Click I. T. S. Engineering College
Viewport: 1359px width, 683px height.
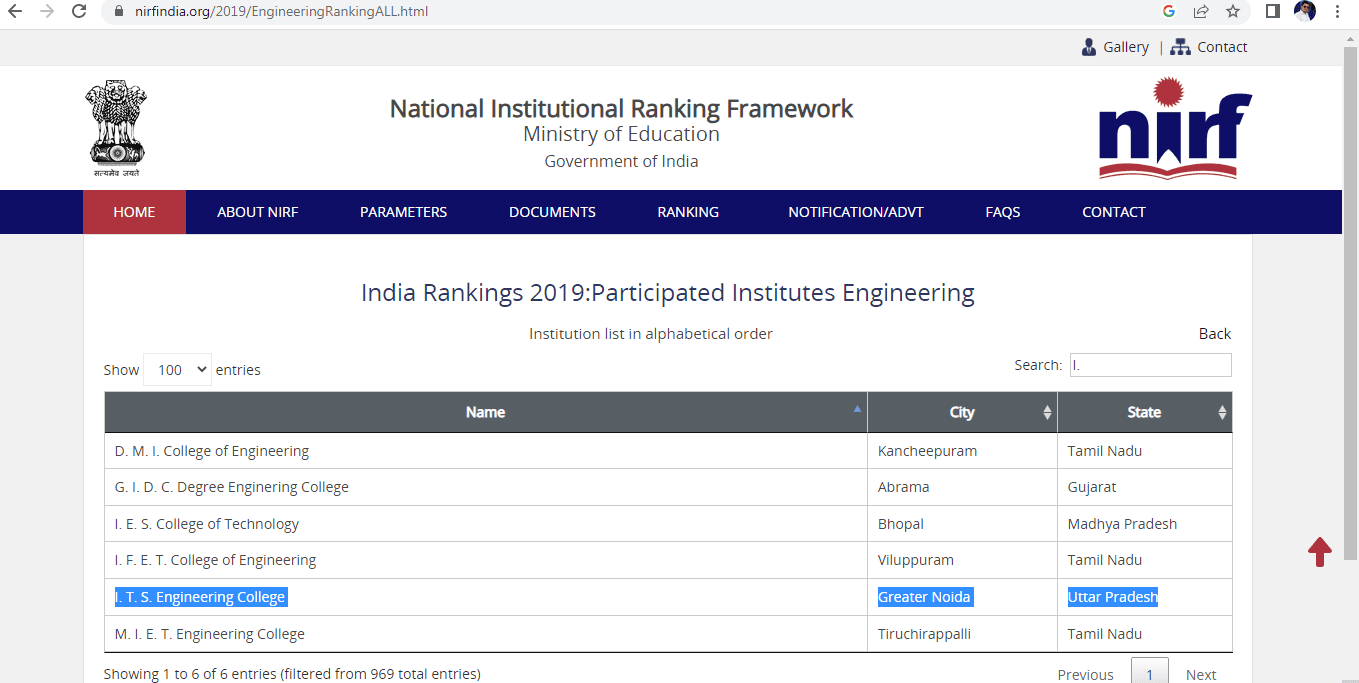click(200, 597)
